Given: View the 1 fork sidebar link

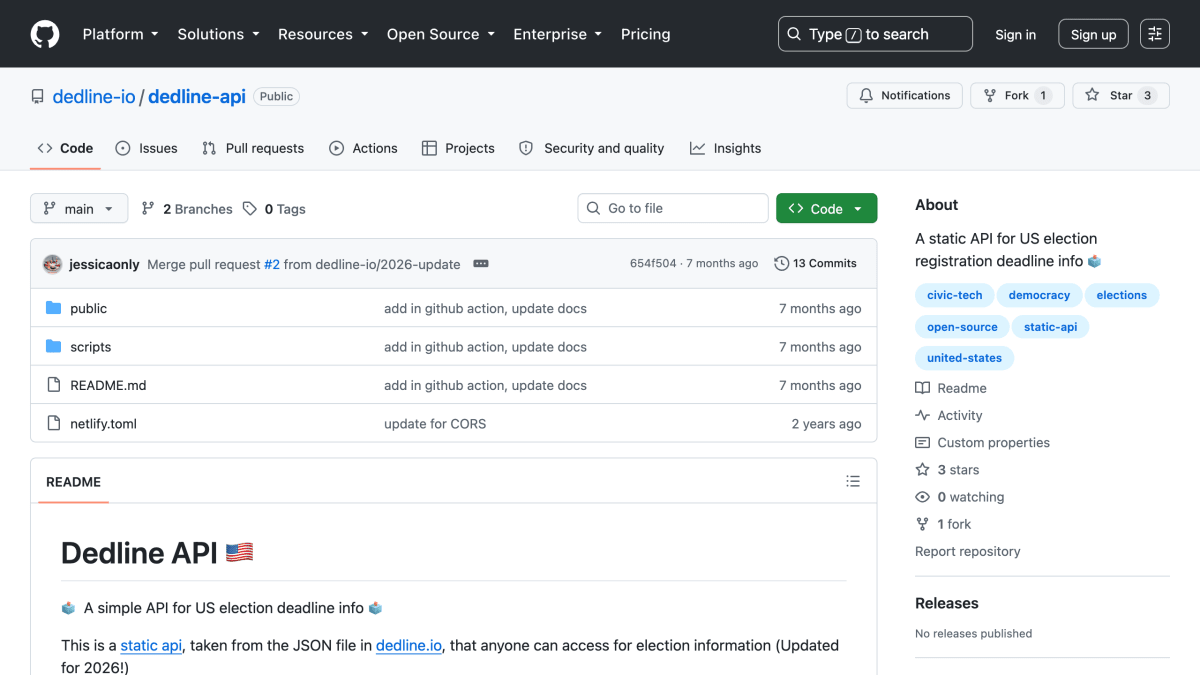Looking at the screenshot, I should click(x=943, y=524).
